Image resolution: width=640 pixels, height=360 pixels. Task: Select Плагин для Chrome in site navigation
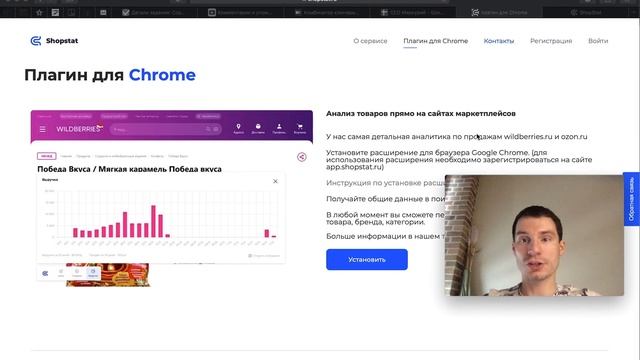[x=436, y=41]
